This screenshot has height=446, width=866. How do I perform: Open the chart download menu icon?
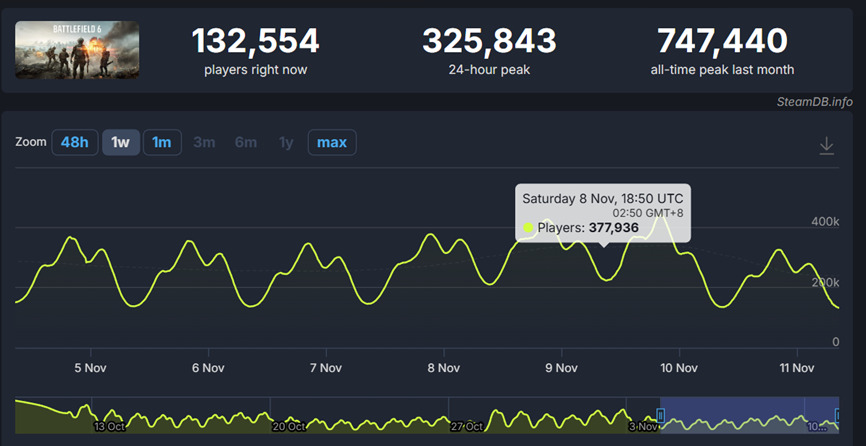point(826,146)
